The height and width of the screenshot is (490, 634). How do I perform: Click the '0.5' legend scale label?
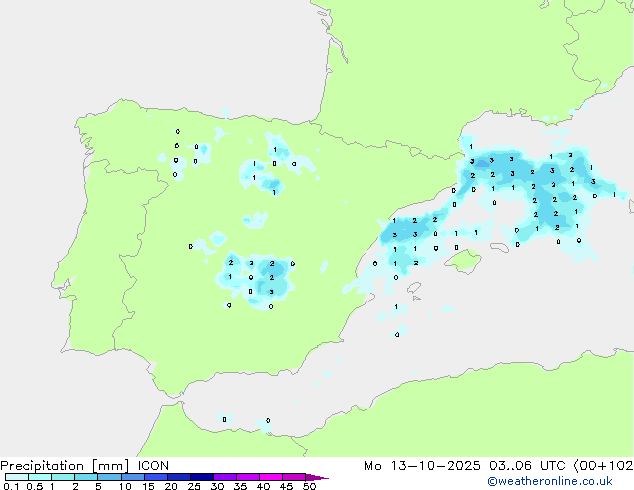click(x=35, y=486)
